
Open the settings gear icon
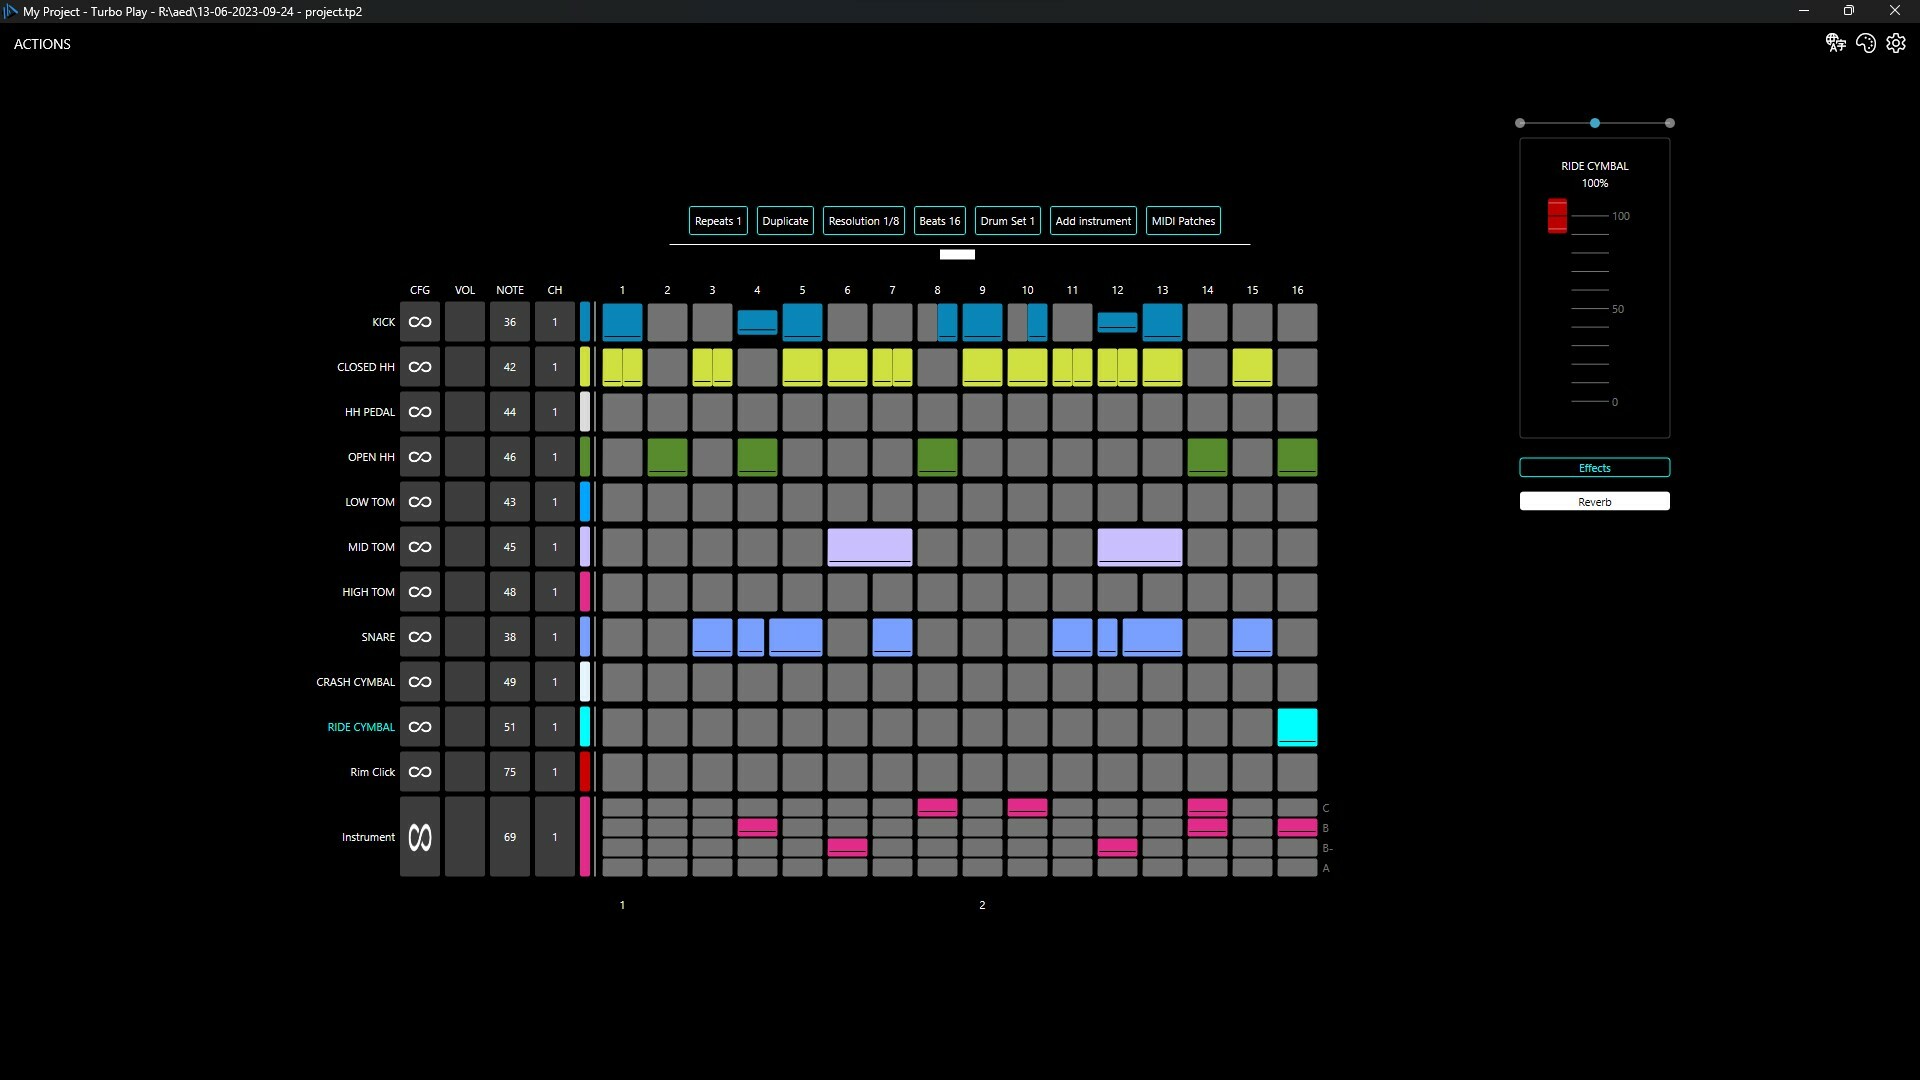click(x=1896, y=43)
